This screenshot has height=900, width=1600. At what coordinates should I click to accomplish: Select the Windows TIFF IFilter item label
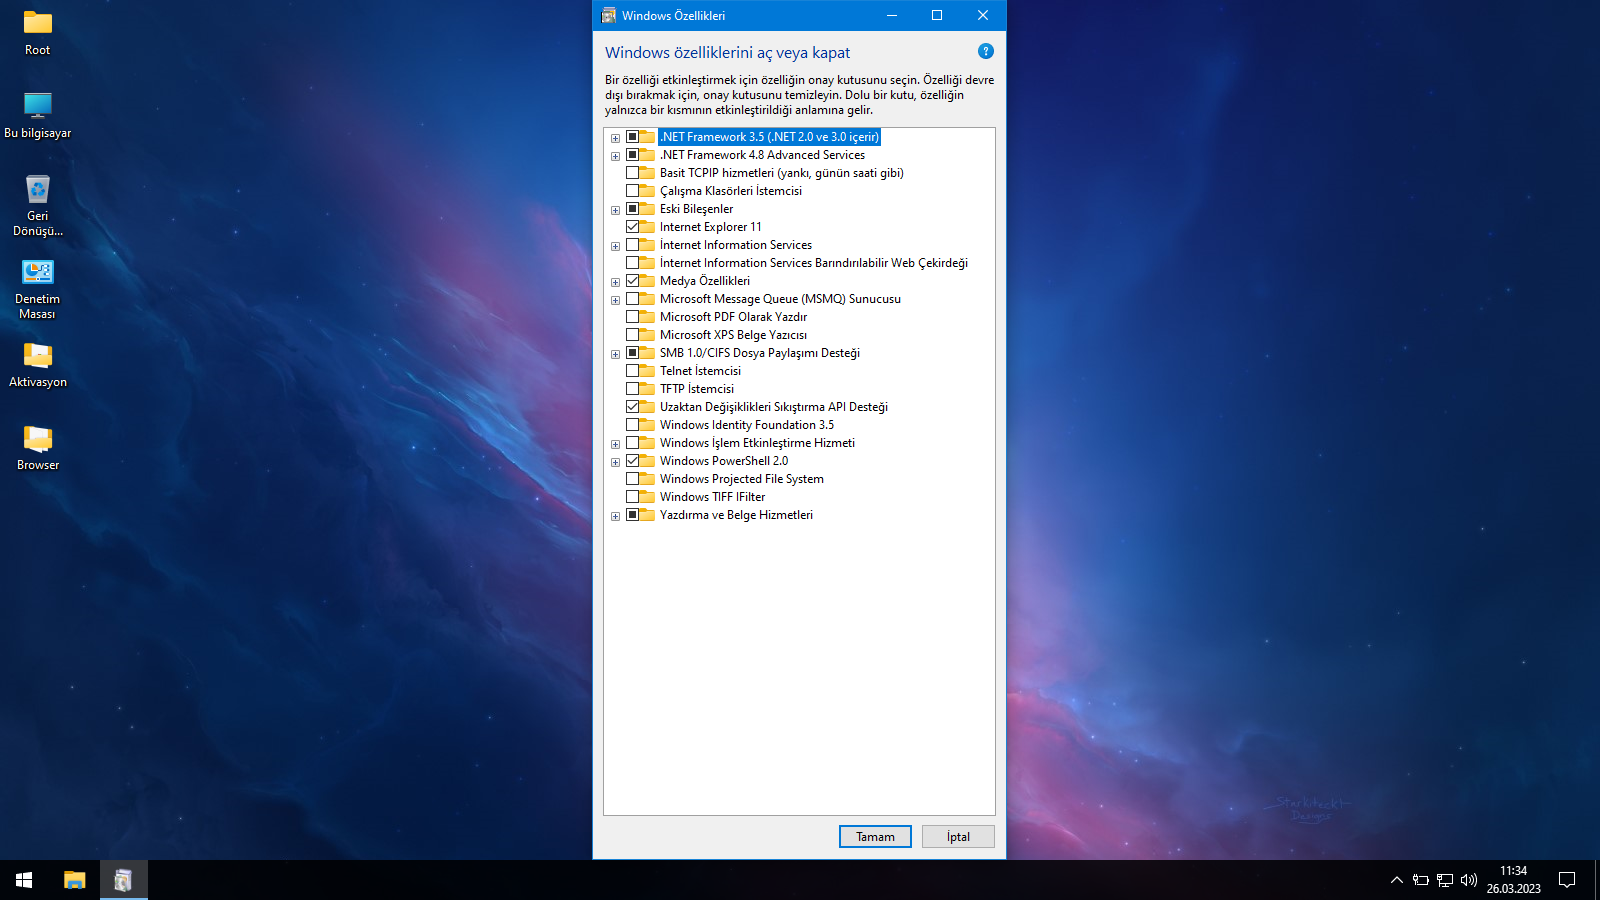pos(712,497)
